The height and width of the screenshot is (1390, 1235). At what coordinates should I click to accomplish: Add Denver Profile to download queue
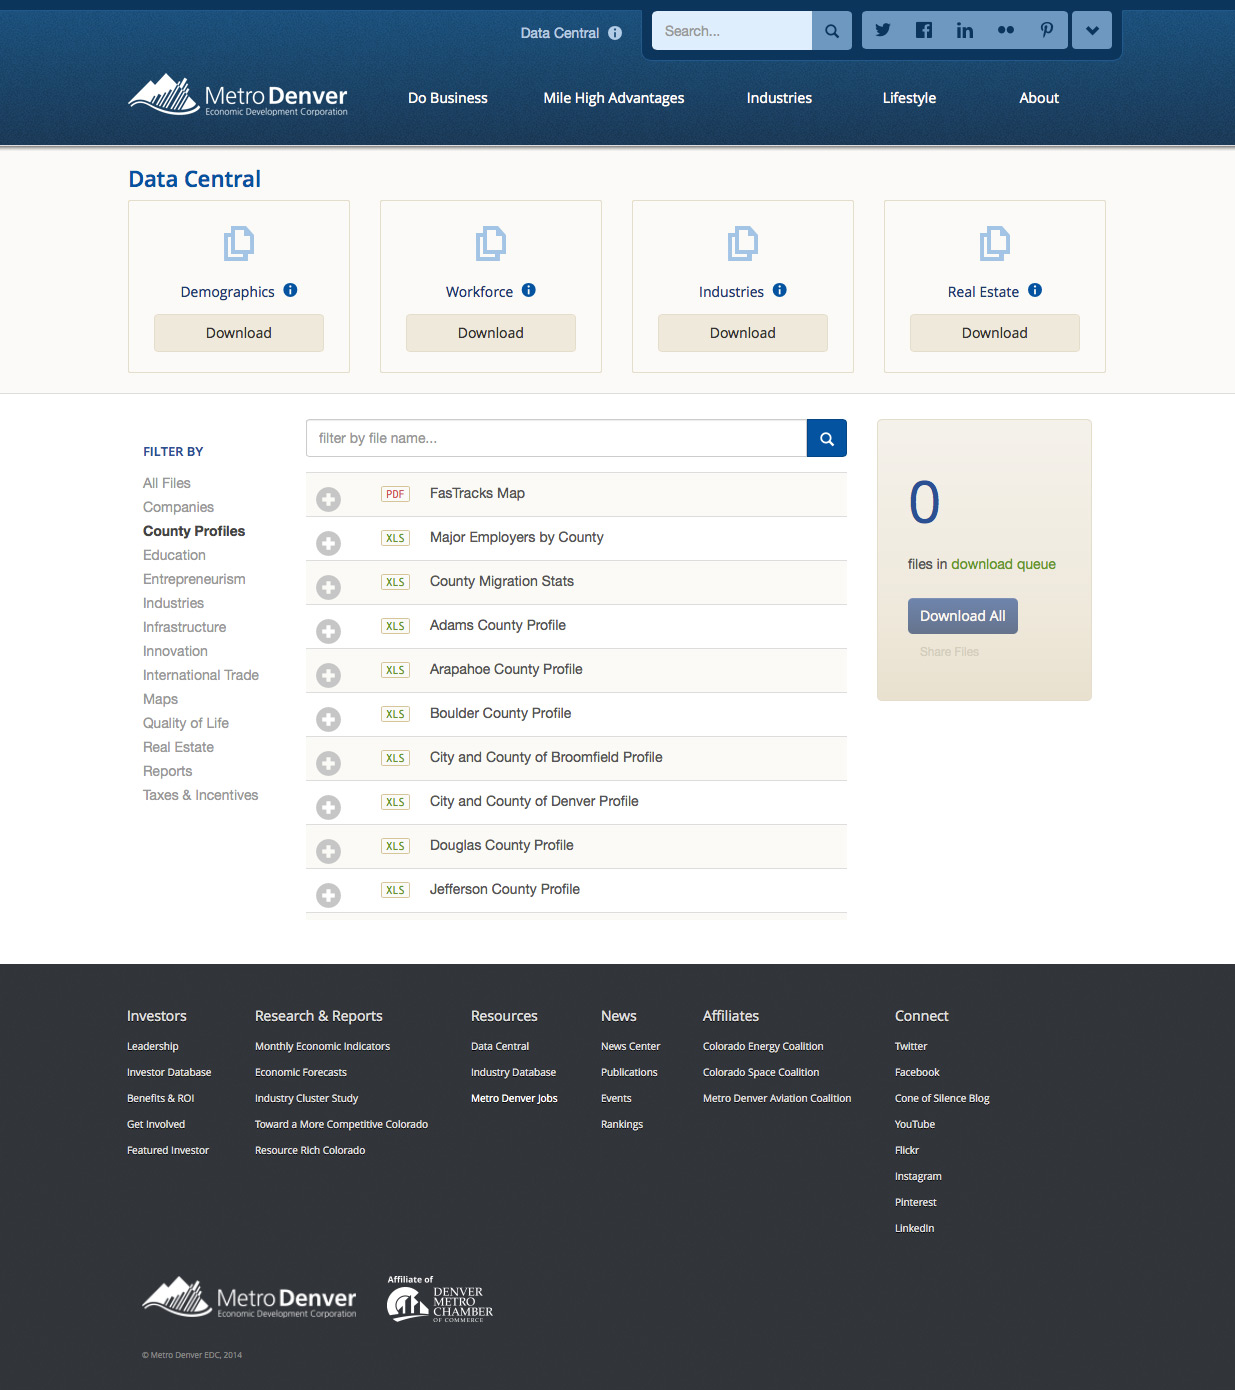tap(328, 807)
